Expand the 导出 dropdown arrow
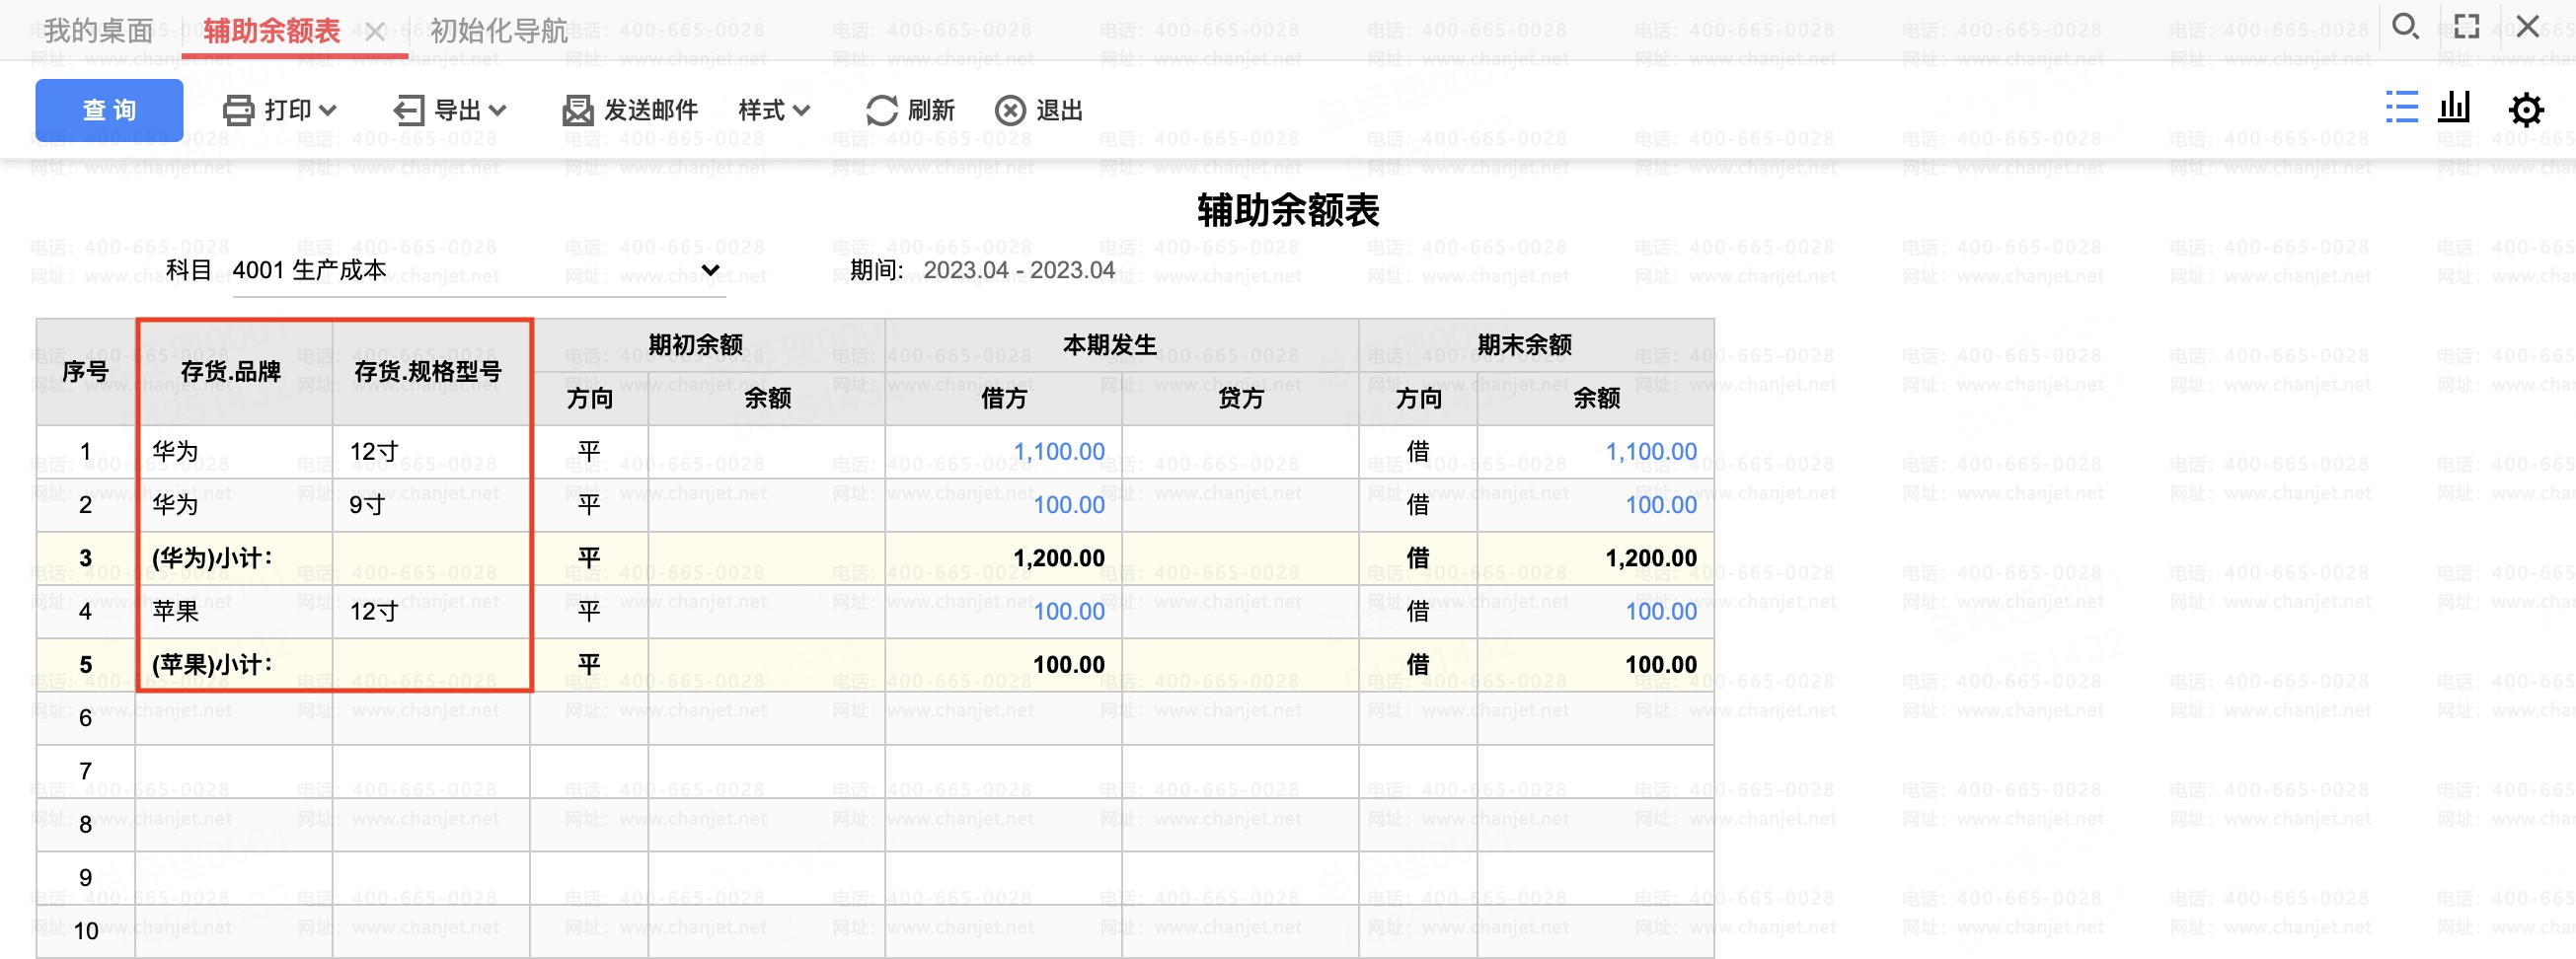Screen dimensions: 2576x959 (x=498, y=110)
